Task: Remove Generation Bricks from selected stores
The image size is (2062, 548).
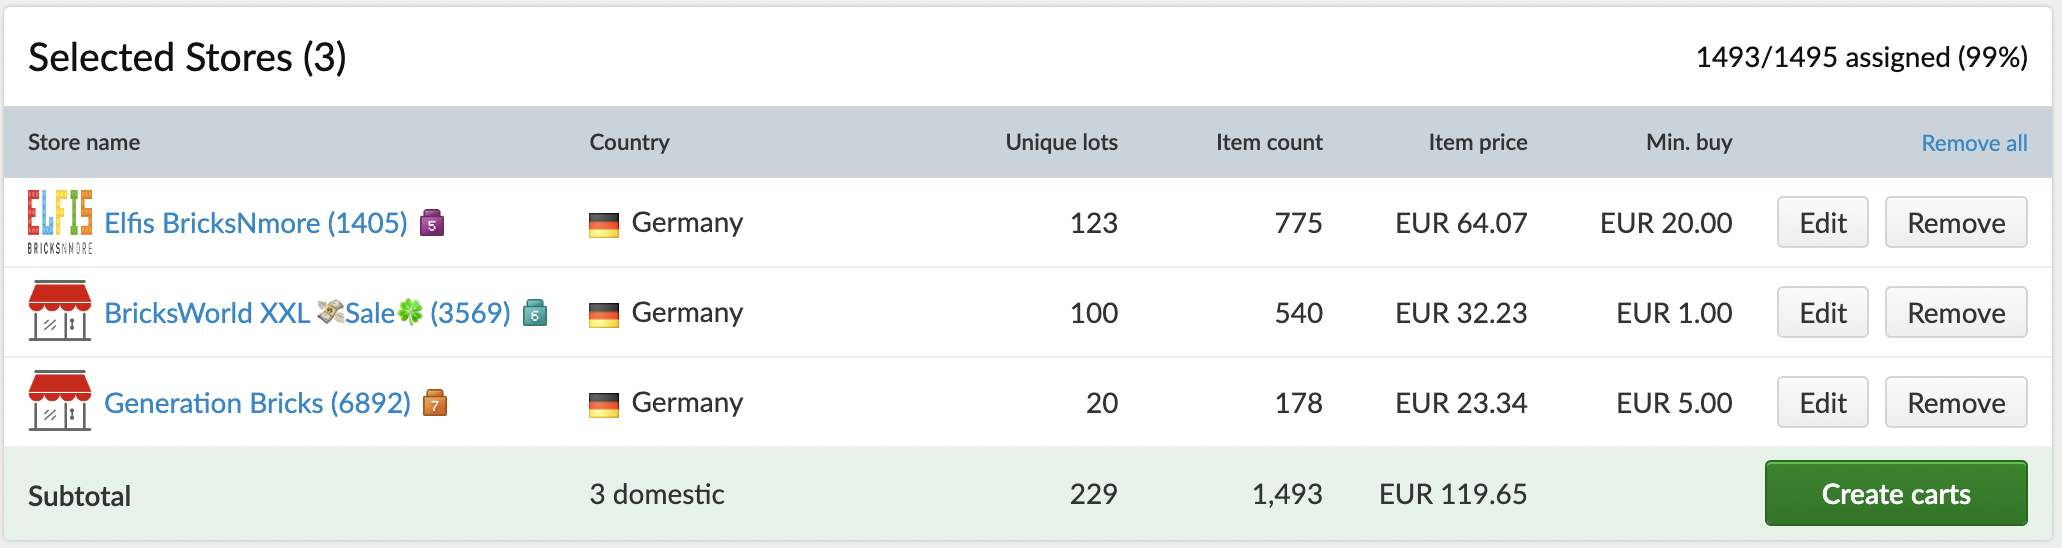Action: 1955,403
